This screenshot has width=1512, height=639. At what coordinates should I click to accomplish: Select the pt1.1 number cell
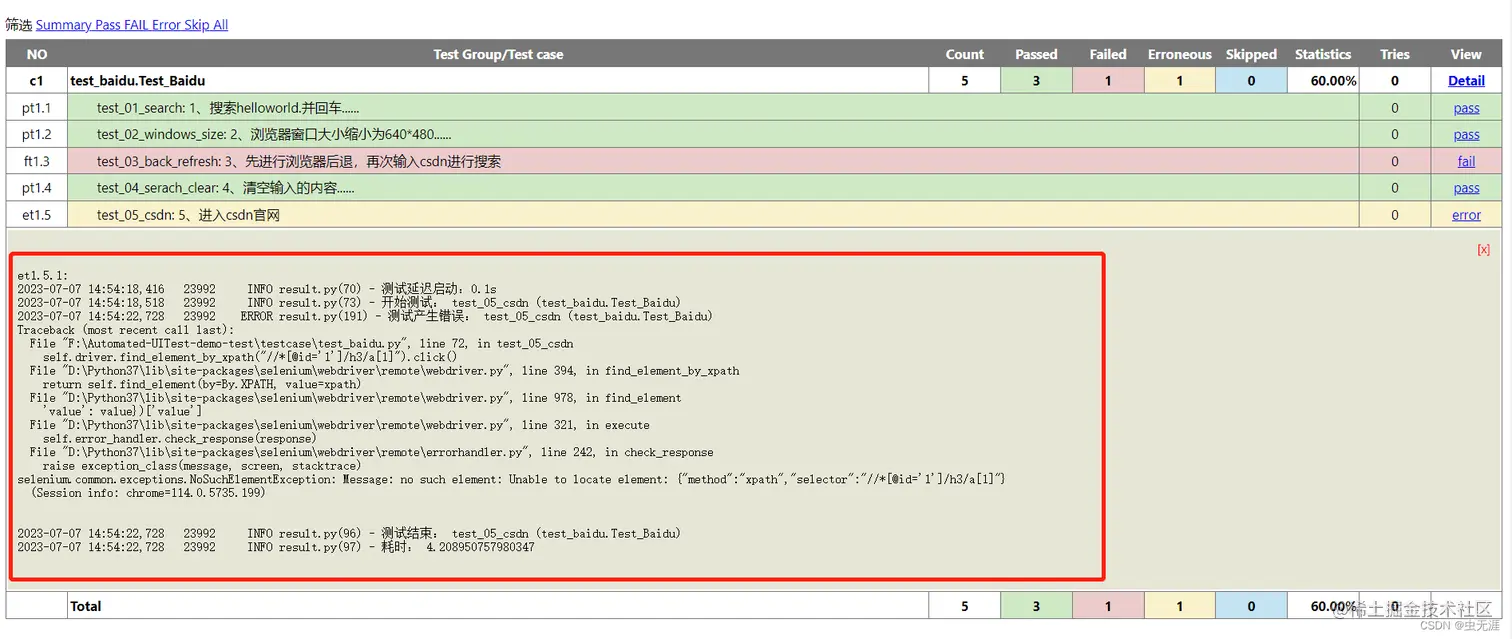pos(37,108)
